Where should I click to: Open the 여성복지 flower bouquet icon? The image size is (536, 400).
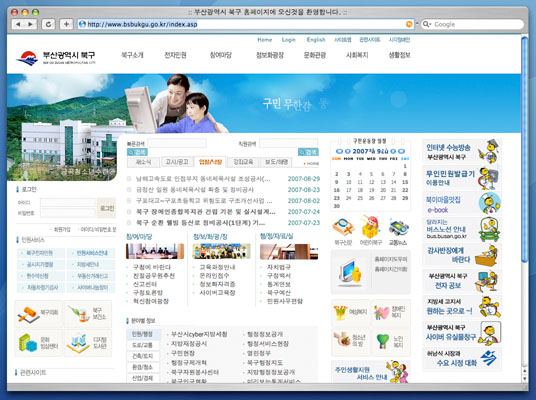point(340,312)
